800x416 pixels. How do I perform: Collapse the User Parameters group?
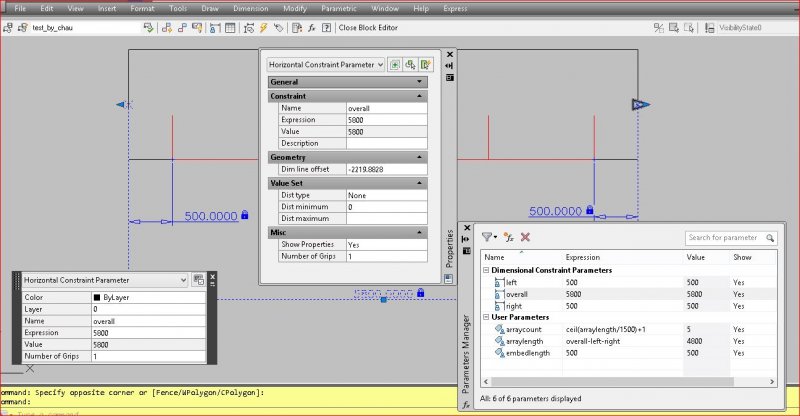(x=486, y=315)
